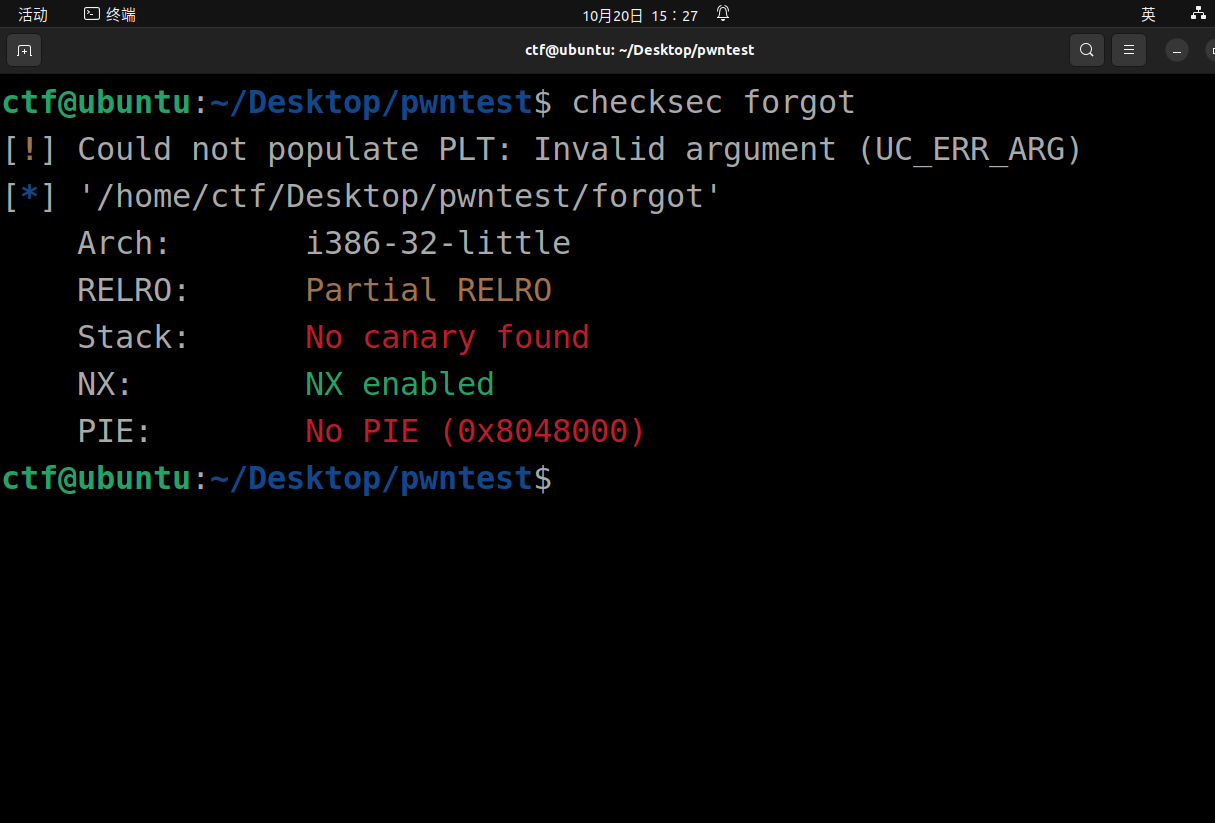Screen dimensions: 1215x823
Task: Click the terminal search icon
Action: tap(1087, 50)
